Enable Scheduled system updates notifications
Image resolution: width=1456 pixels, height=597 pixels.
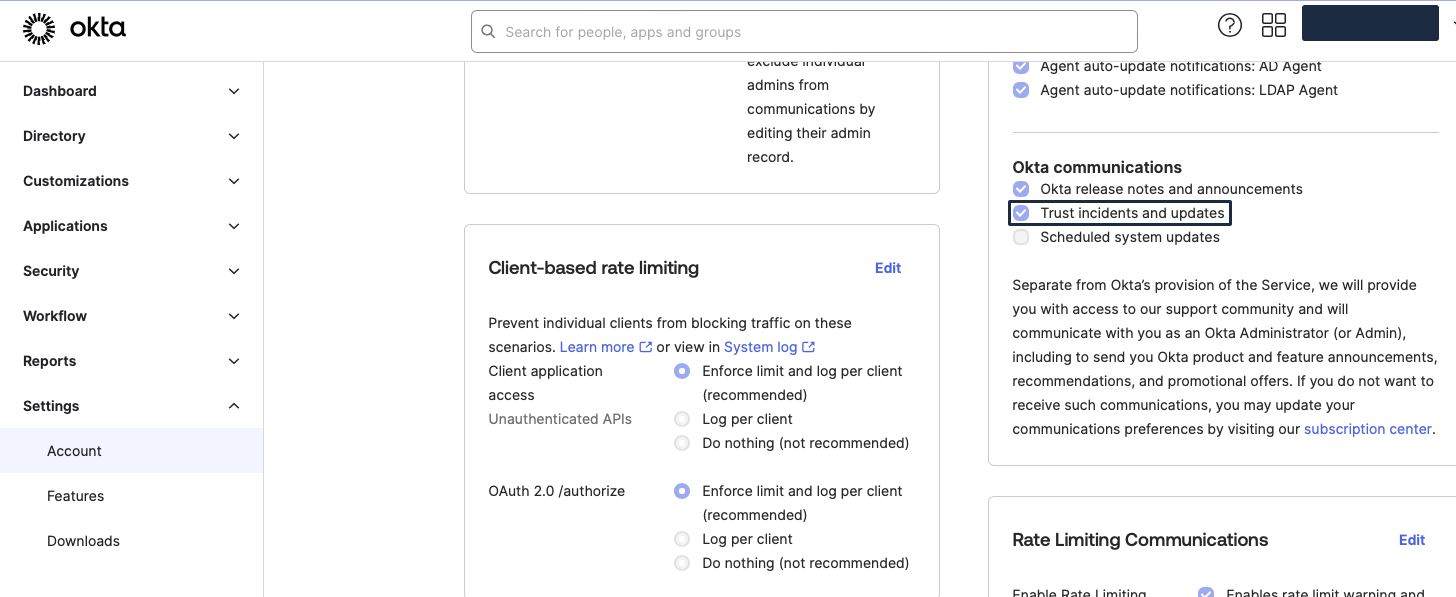click(1021, 237)
